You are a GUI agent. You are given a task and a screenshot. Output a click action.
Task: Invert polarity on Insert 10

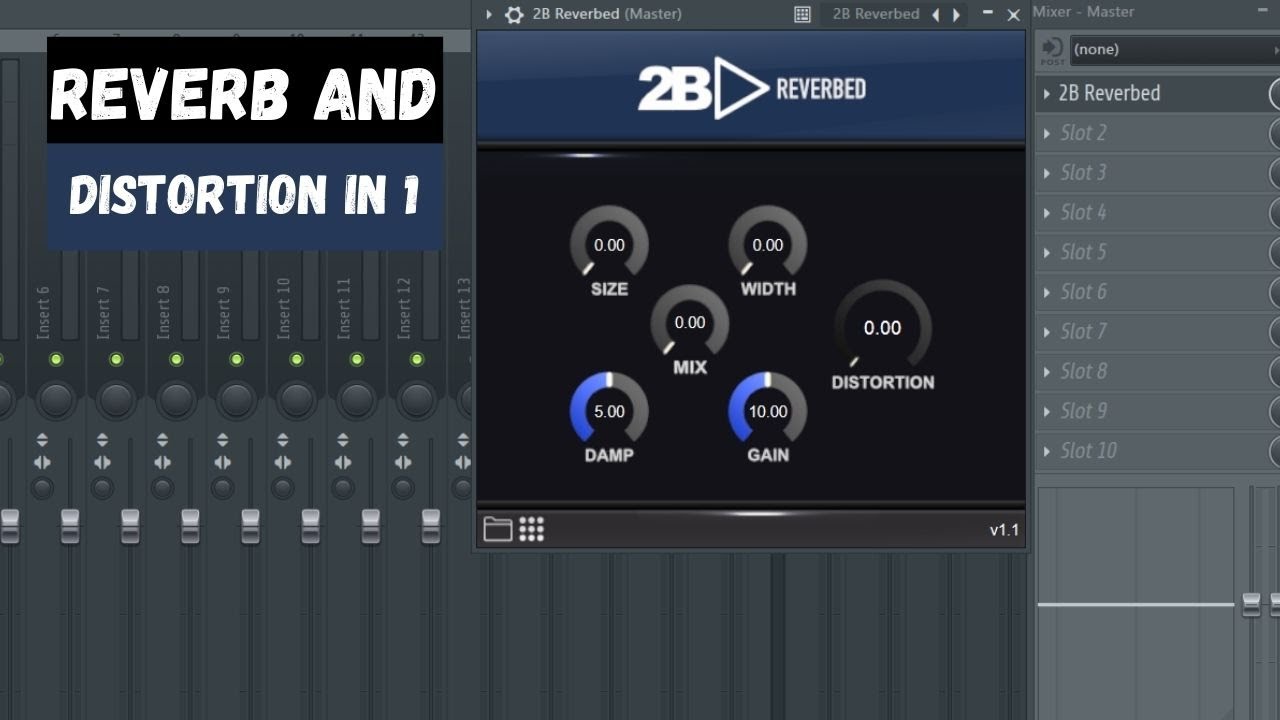point(283,439)
